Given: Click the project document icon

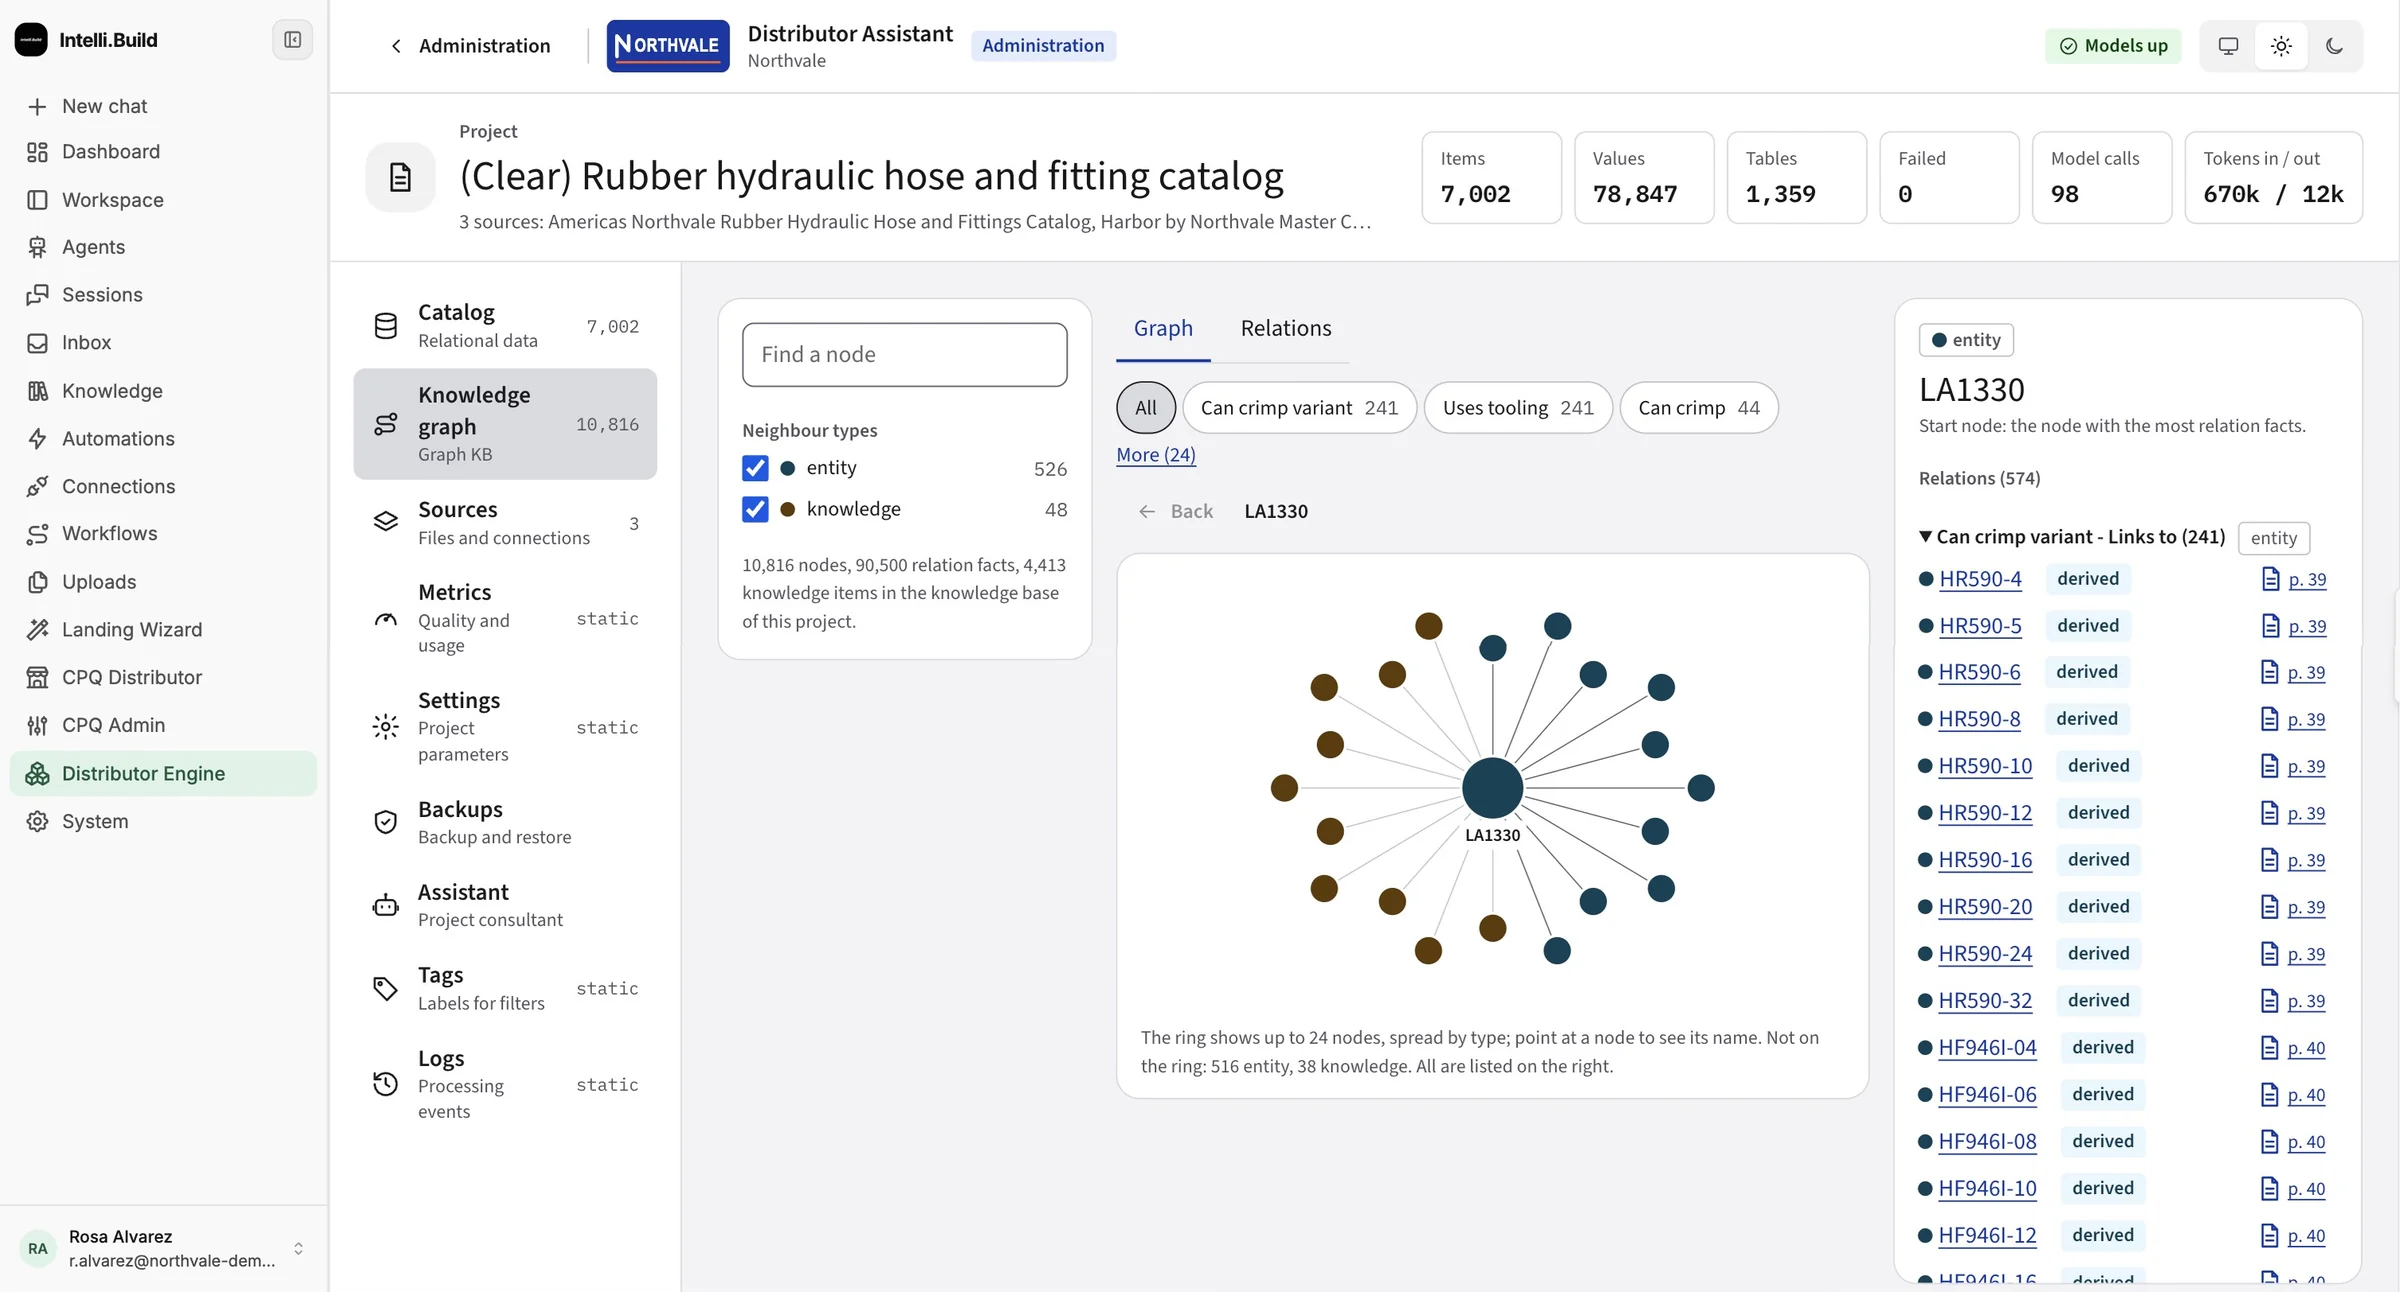Looking at the screenshot, I should click(x=400, y=177).
